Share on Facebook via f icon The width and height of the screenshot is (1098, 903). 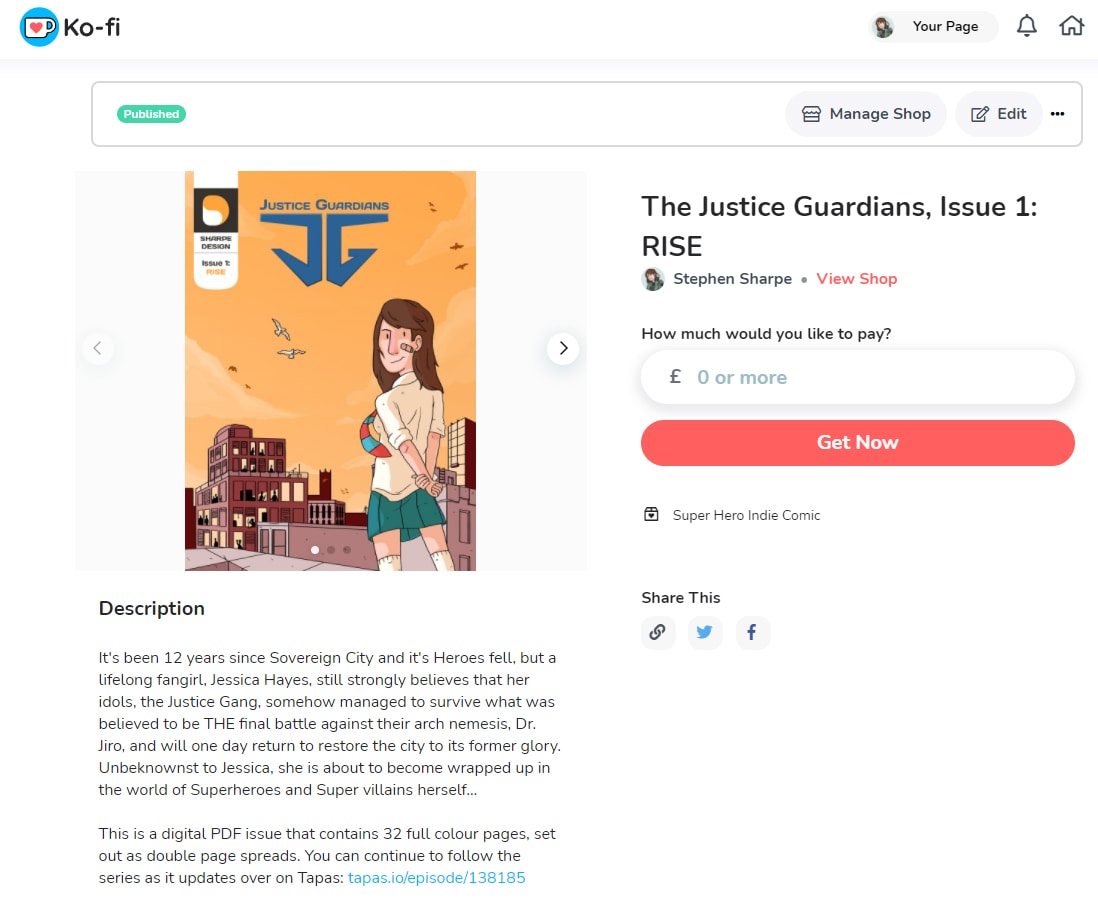[x=752, y=632]
